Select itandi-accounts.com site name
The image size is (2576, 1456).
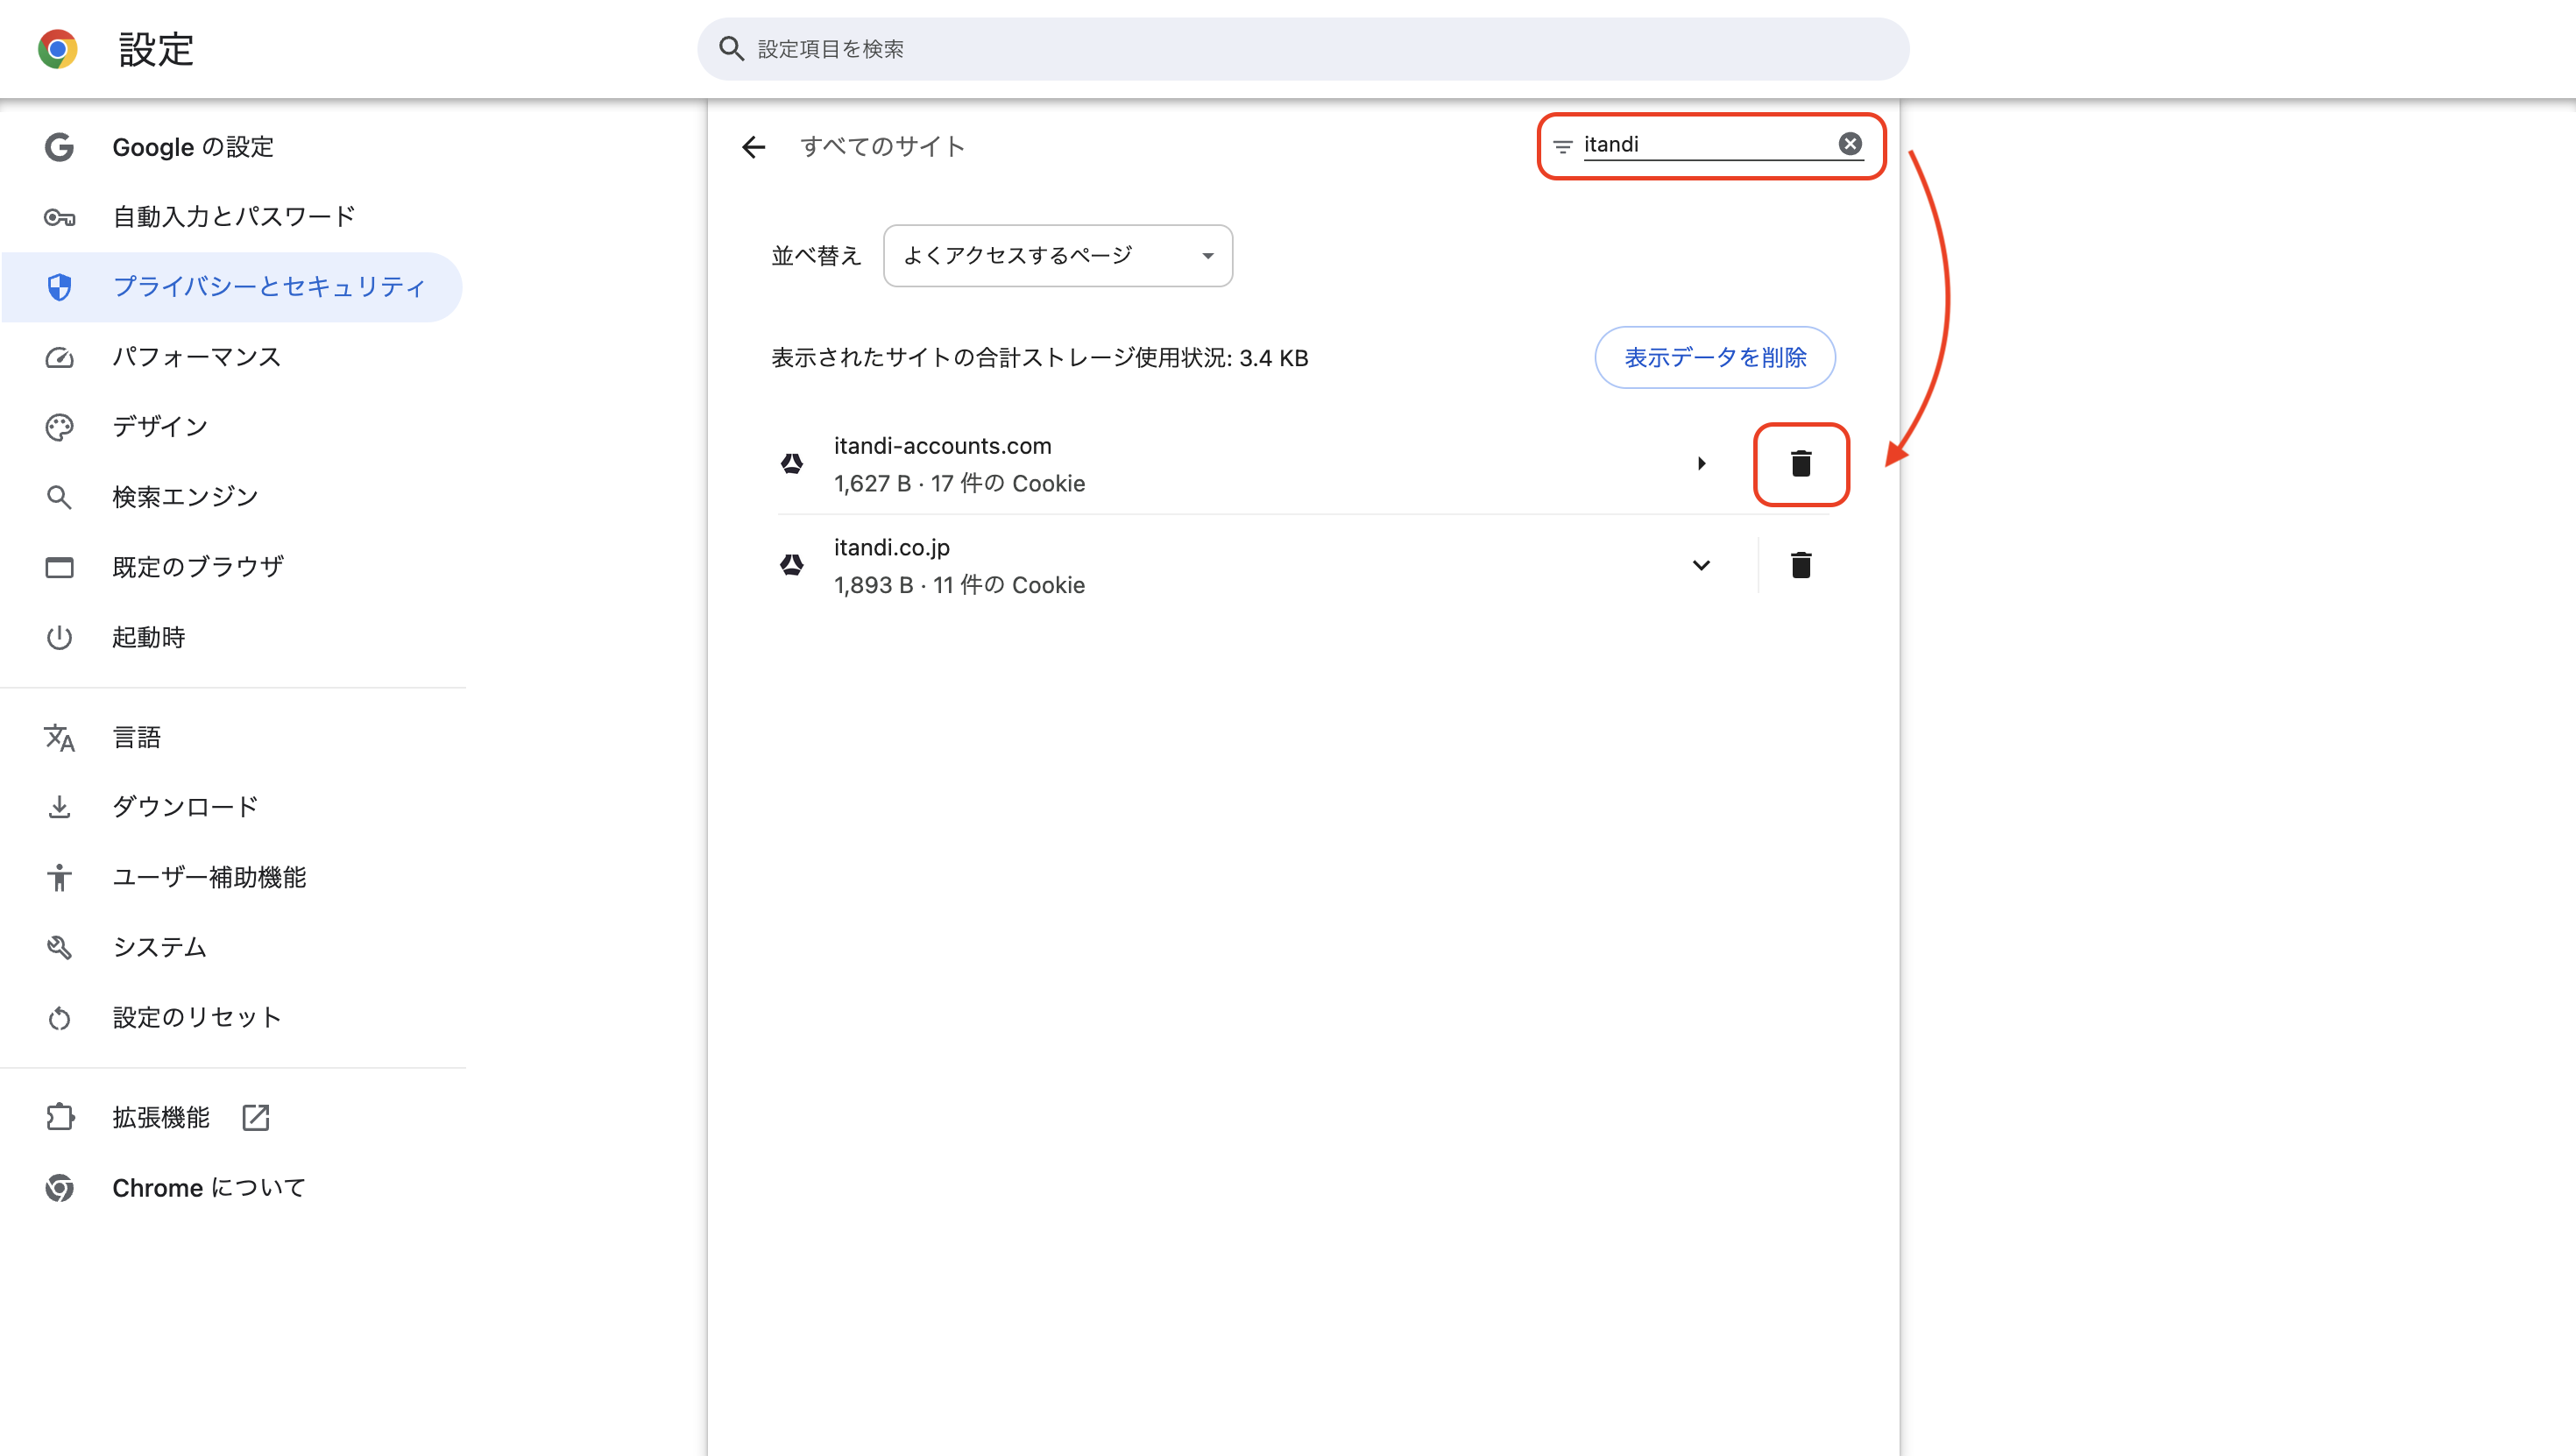tap(942, 446)
